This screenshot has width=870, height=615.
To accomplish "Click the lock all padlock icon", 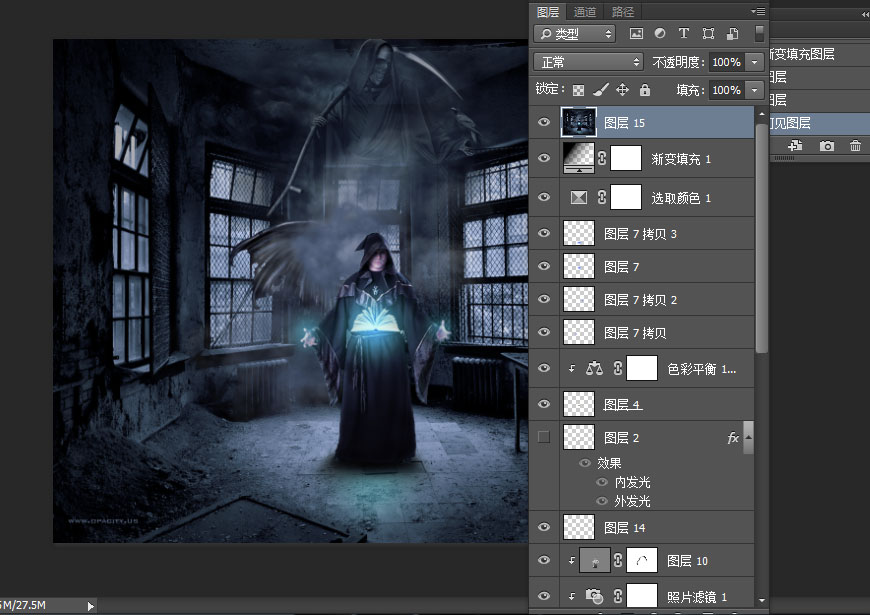I will pyautogui.click(x=645, y=90).
